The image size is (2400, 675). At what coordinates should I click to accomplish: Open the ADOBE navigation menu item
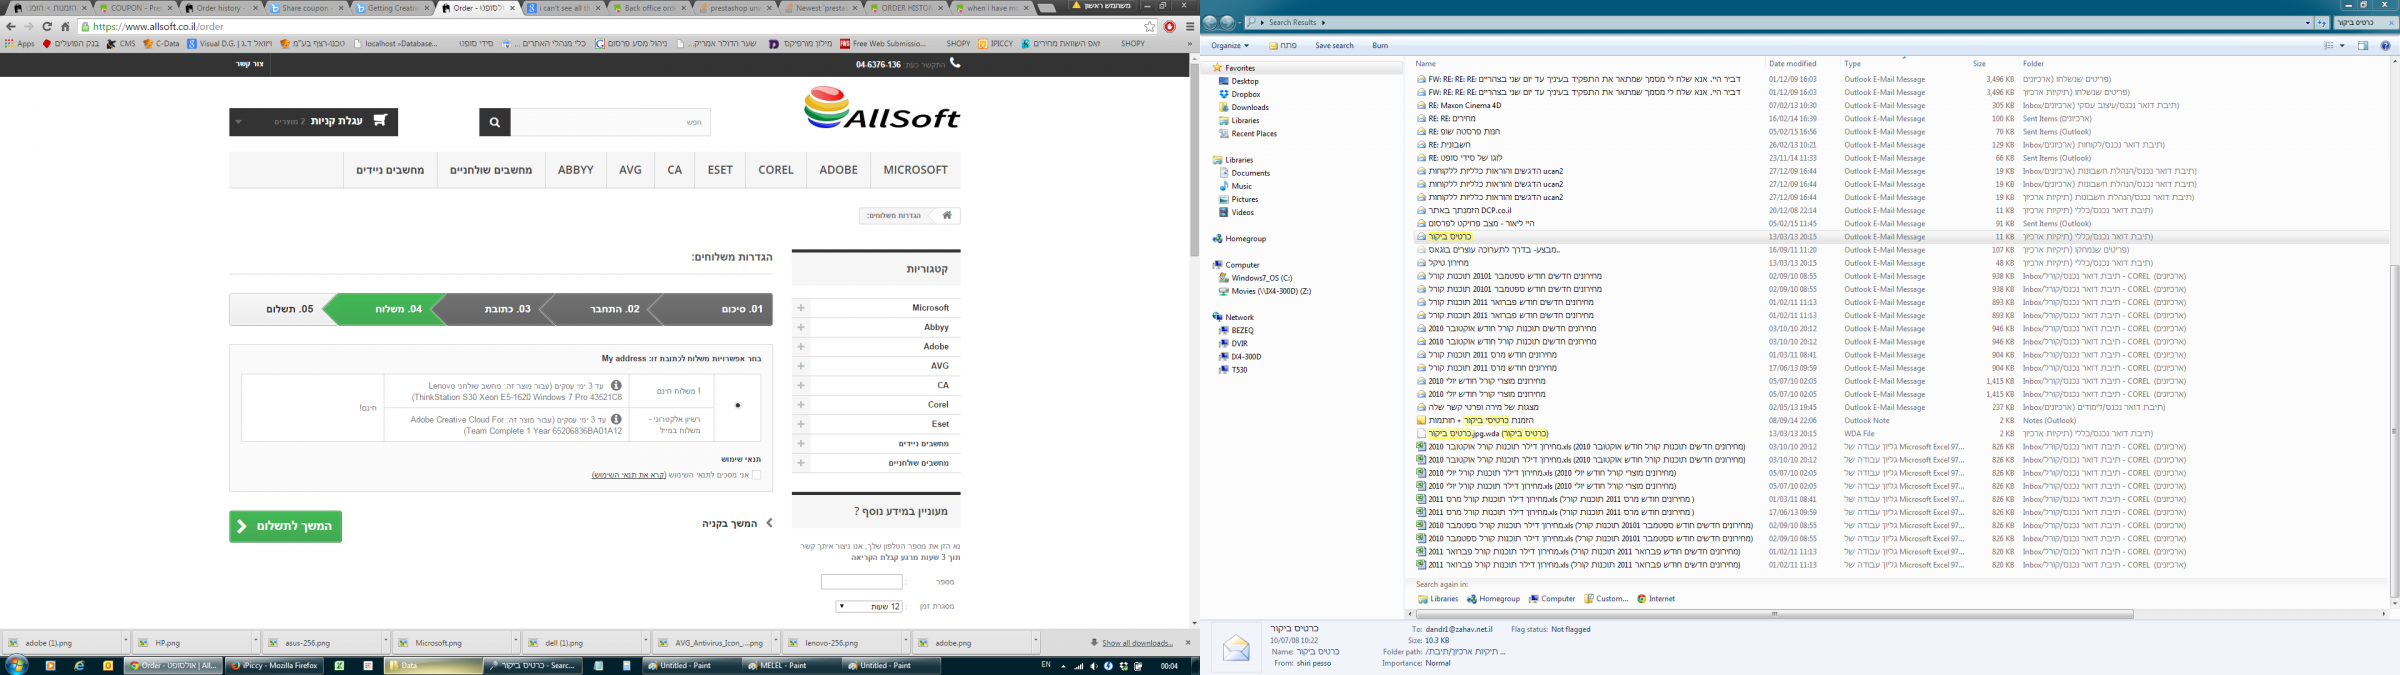[838, 170]
